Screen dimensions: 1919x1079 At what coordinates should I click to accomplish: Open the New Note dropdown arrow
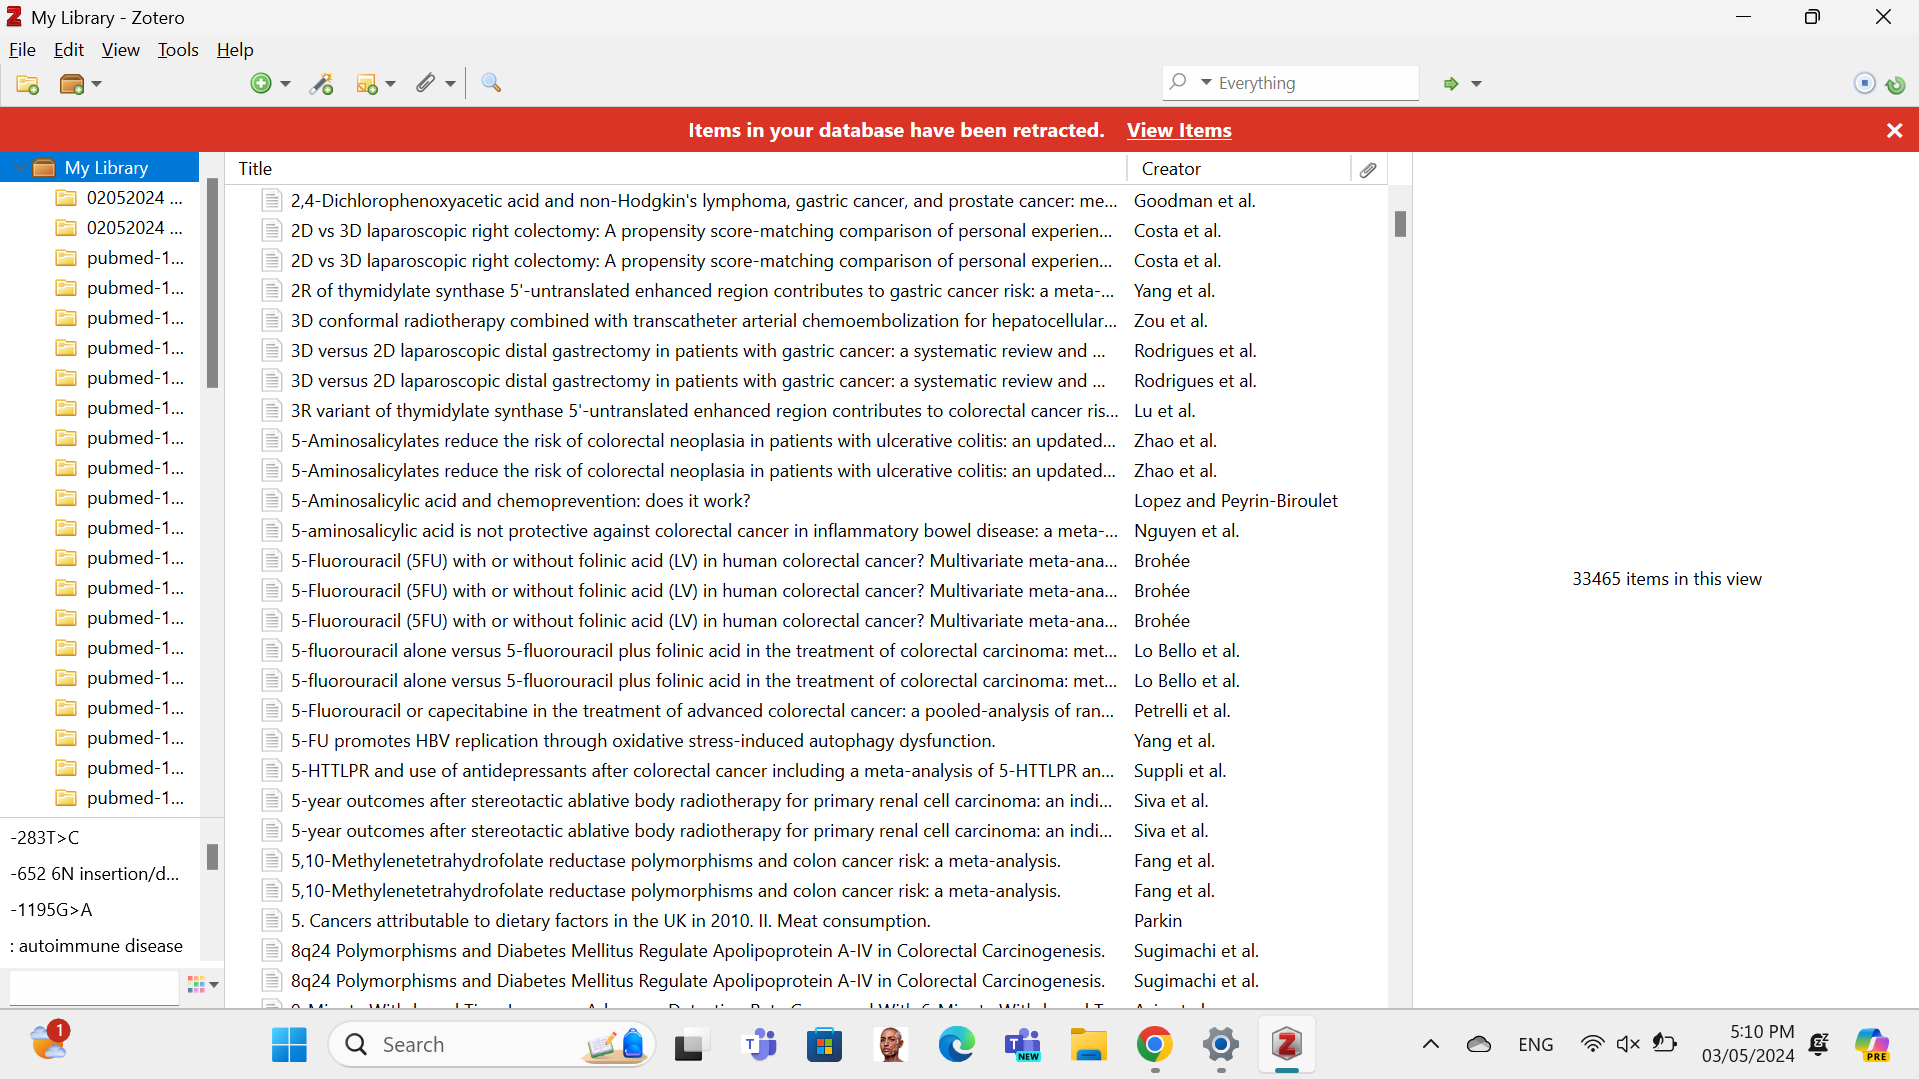click(390, 84)
